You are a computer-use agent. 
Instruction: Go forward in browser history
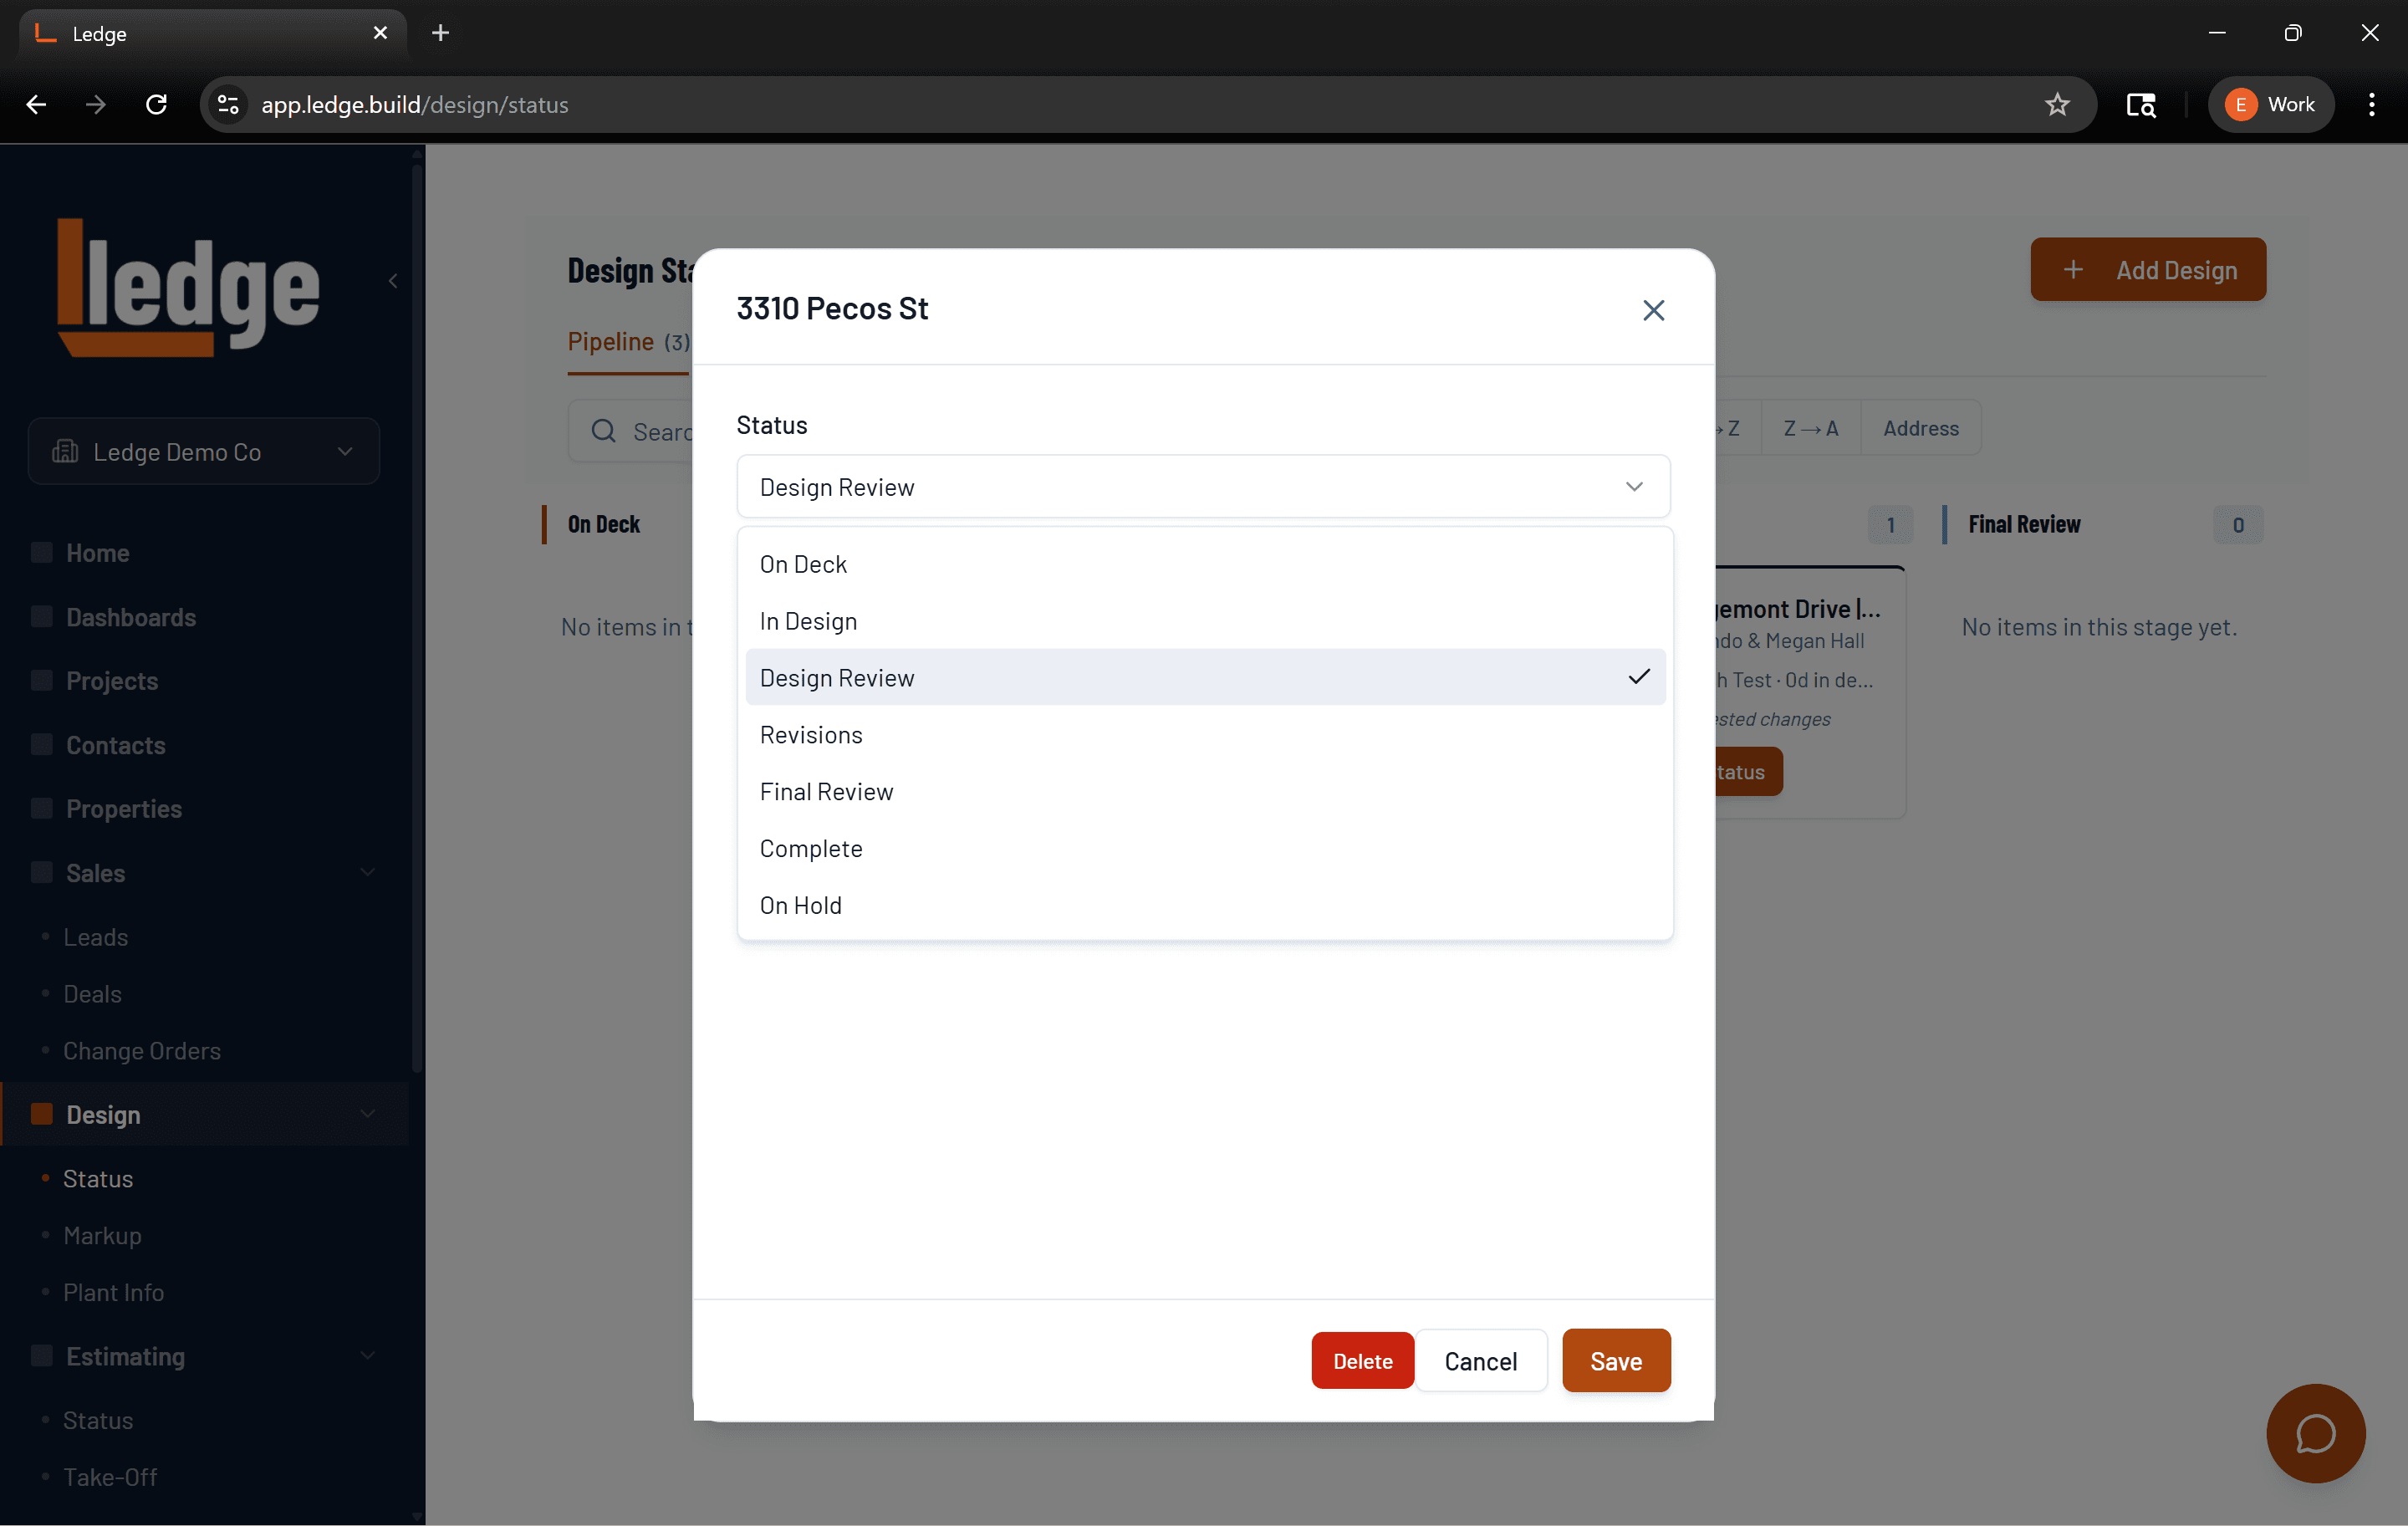(x=96, y=104)
